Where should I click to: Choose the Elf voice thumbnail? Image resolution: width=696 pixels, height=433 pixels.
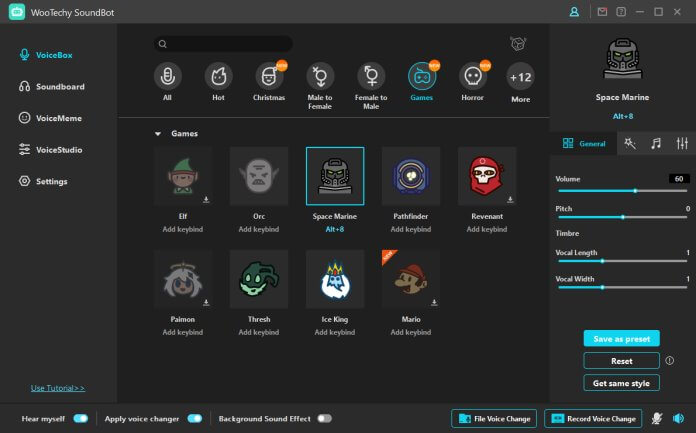(x=183, y=176)
